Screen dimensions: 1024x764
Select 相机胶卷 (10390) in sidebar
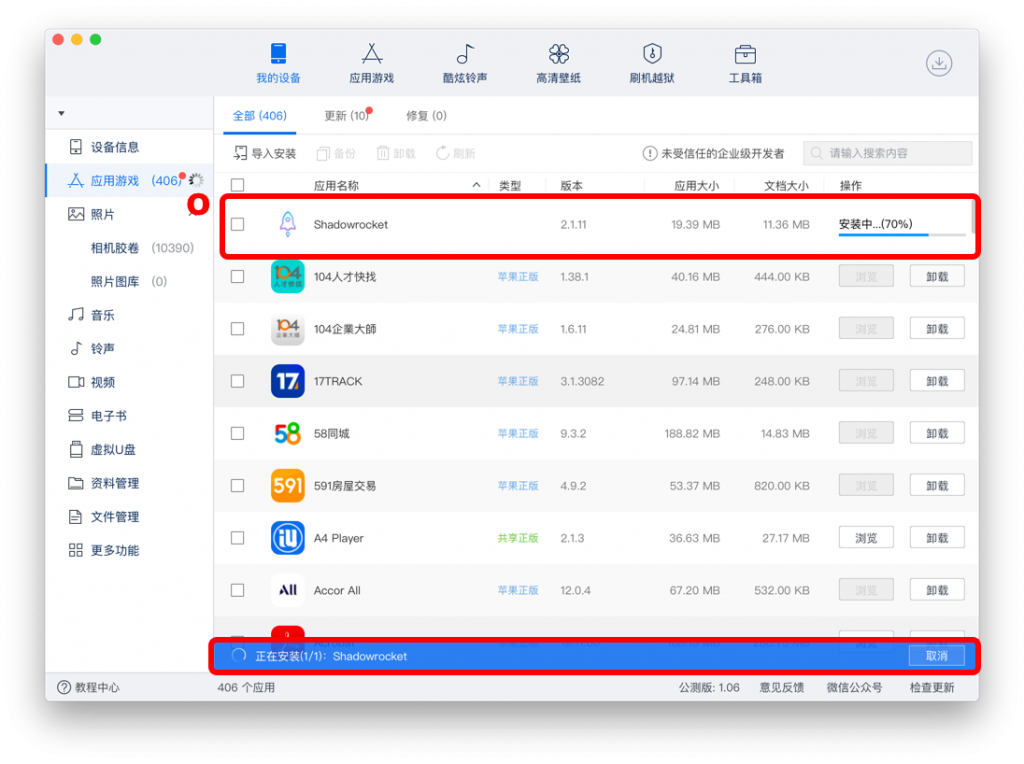click(x=142, y=248)
